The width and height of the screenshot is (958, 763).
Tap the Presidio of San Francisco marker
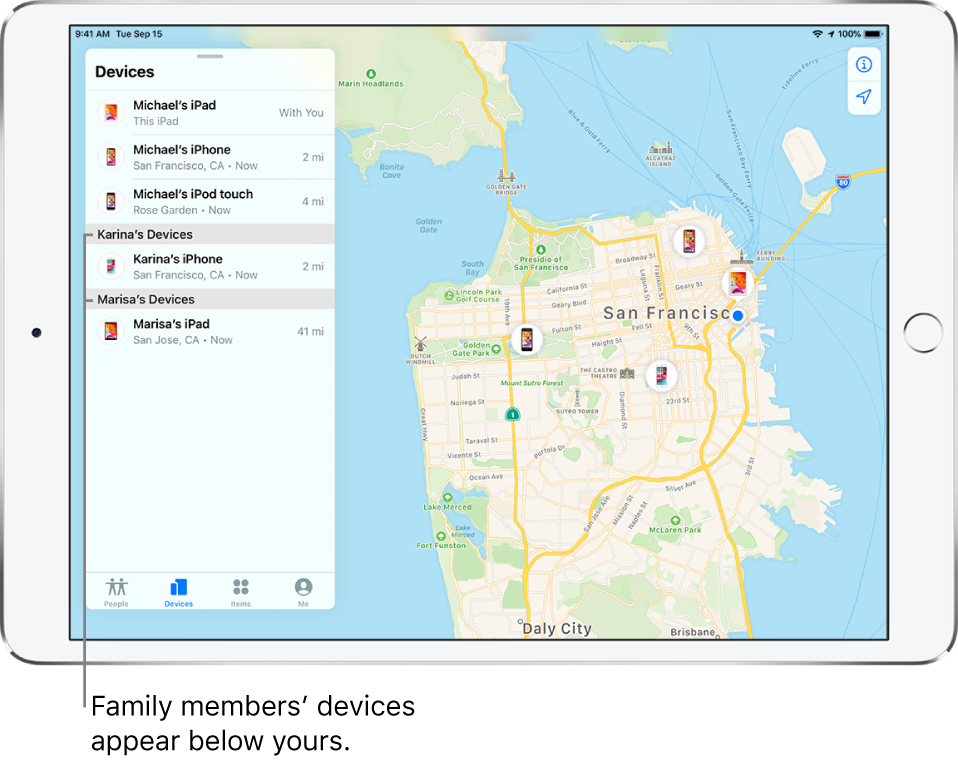[541, 250]
